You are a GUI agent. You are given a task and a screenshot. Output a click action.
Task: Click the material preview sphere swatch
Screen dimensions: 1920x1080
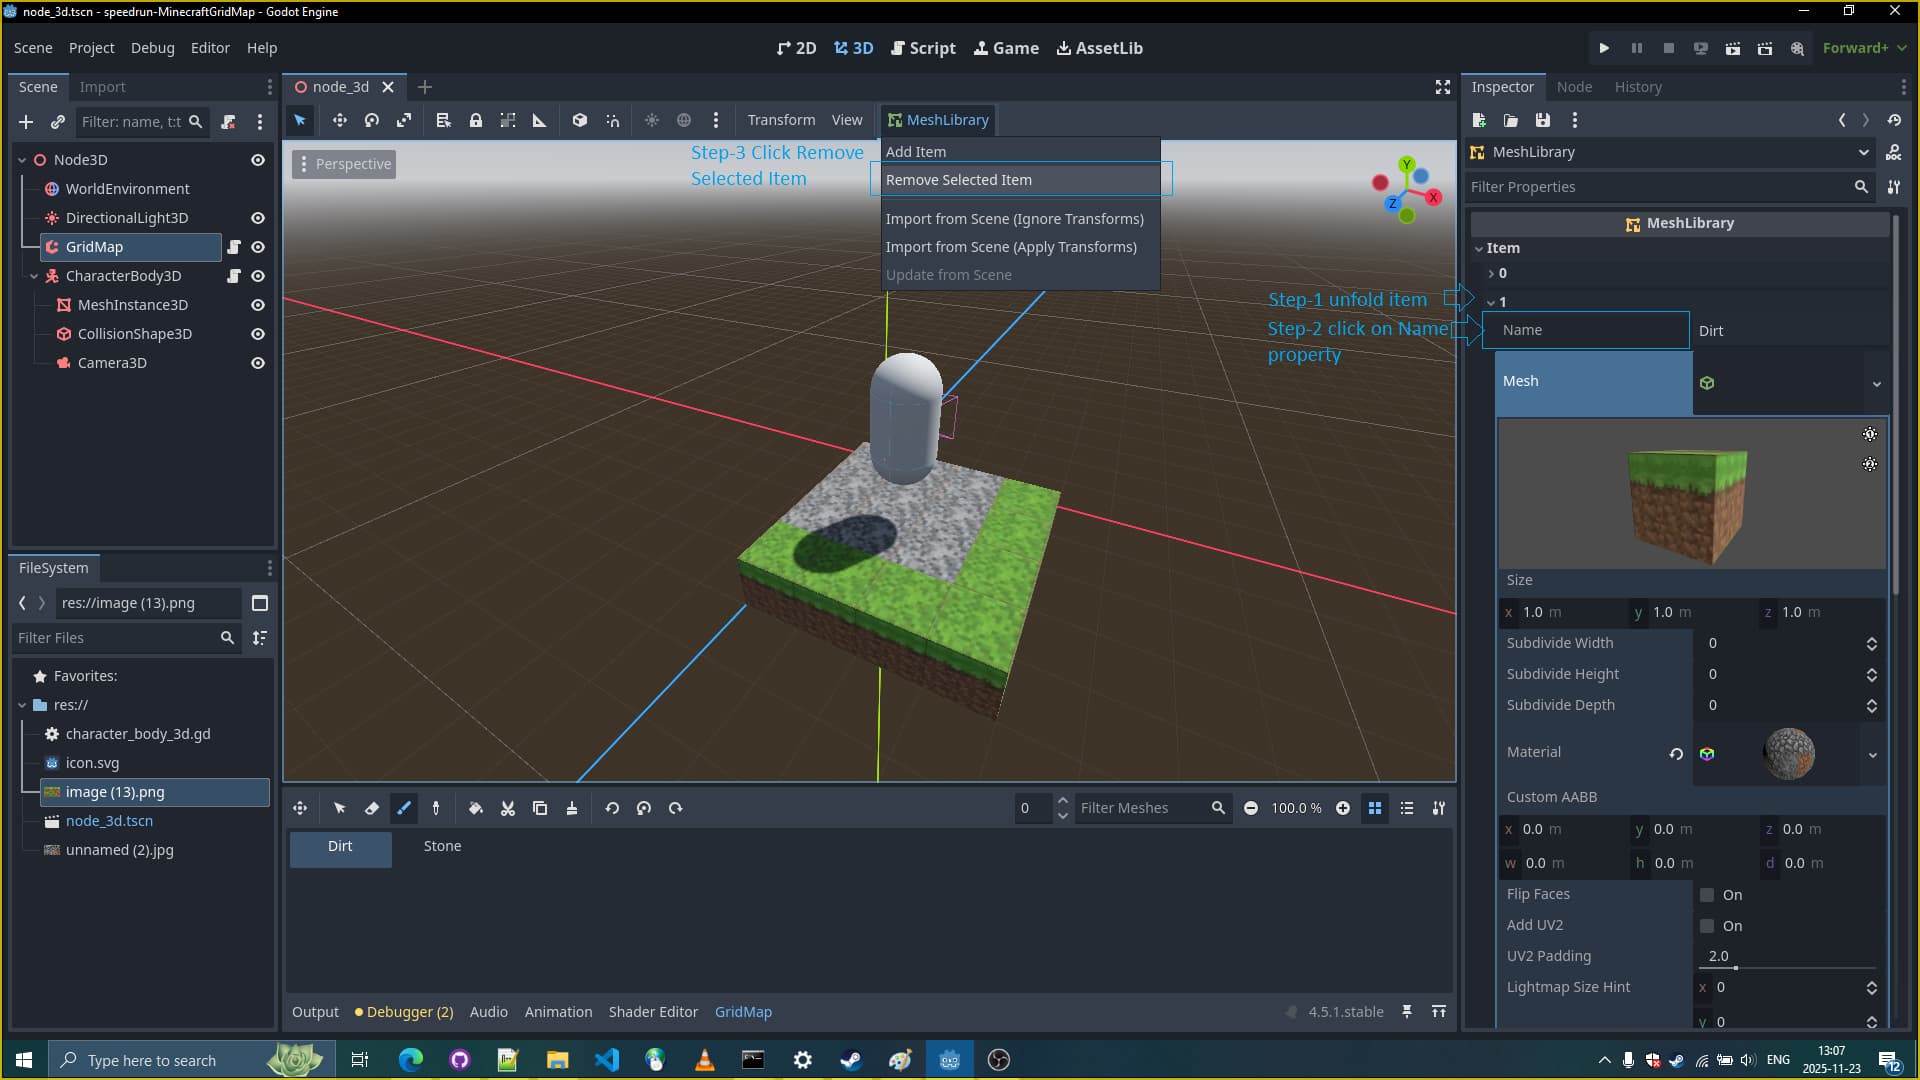[1789, 753]
